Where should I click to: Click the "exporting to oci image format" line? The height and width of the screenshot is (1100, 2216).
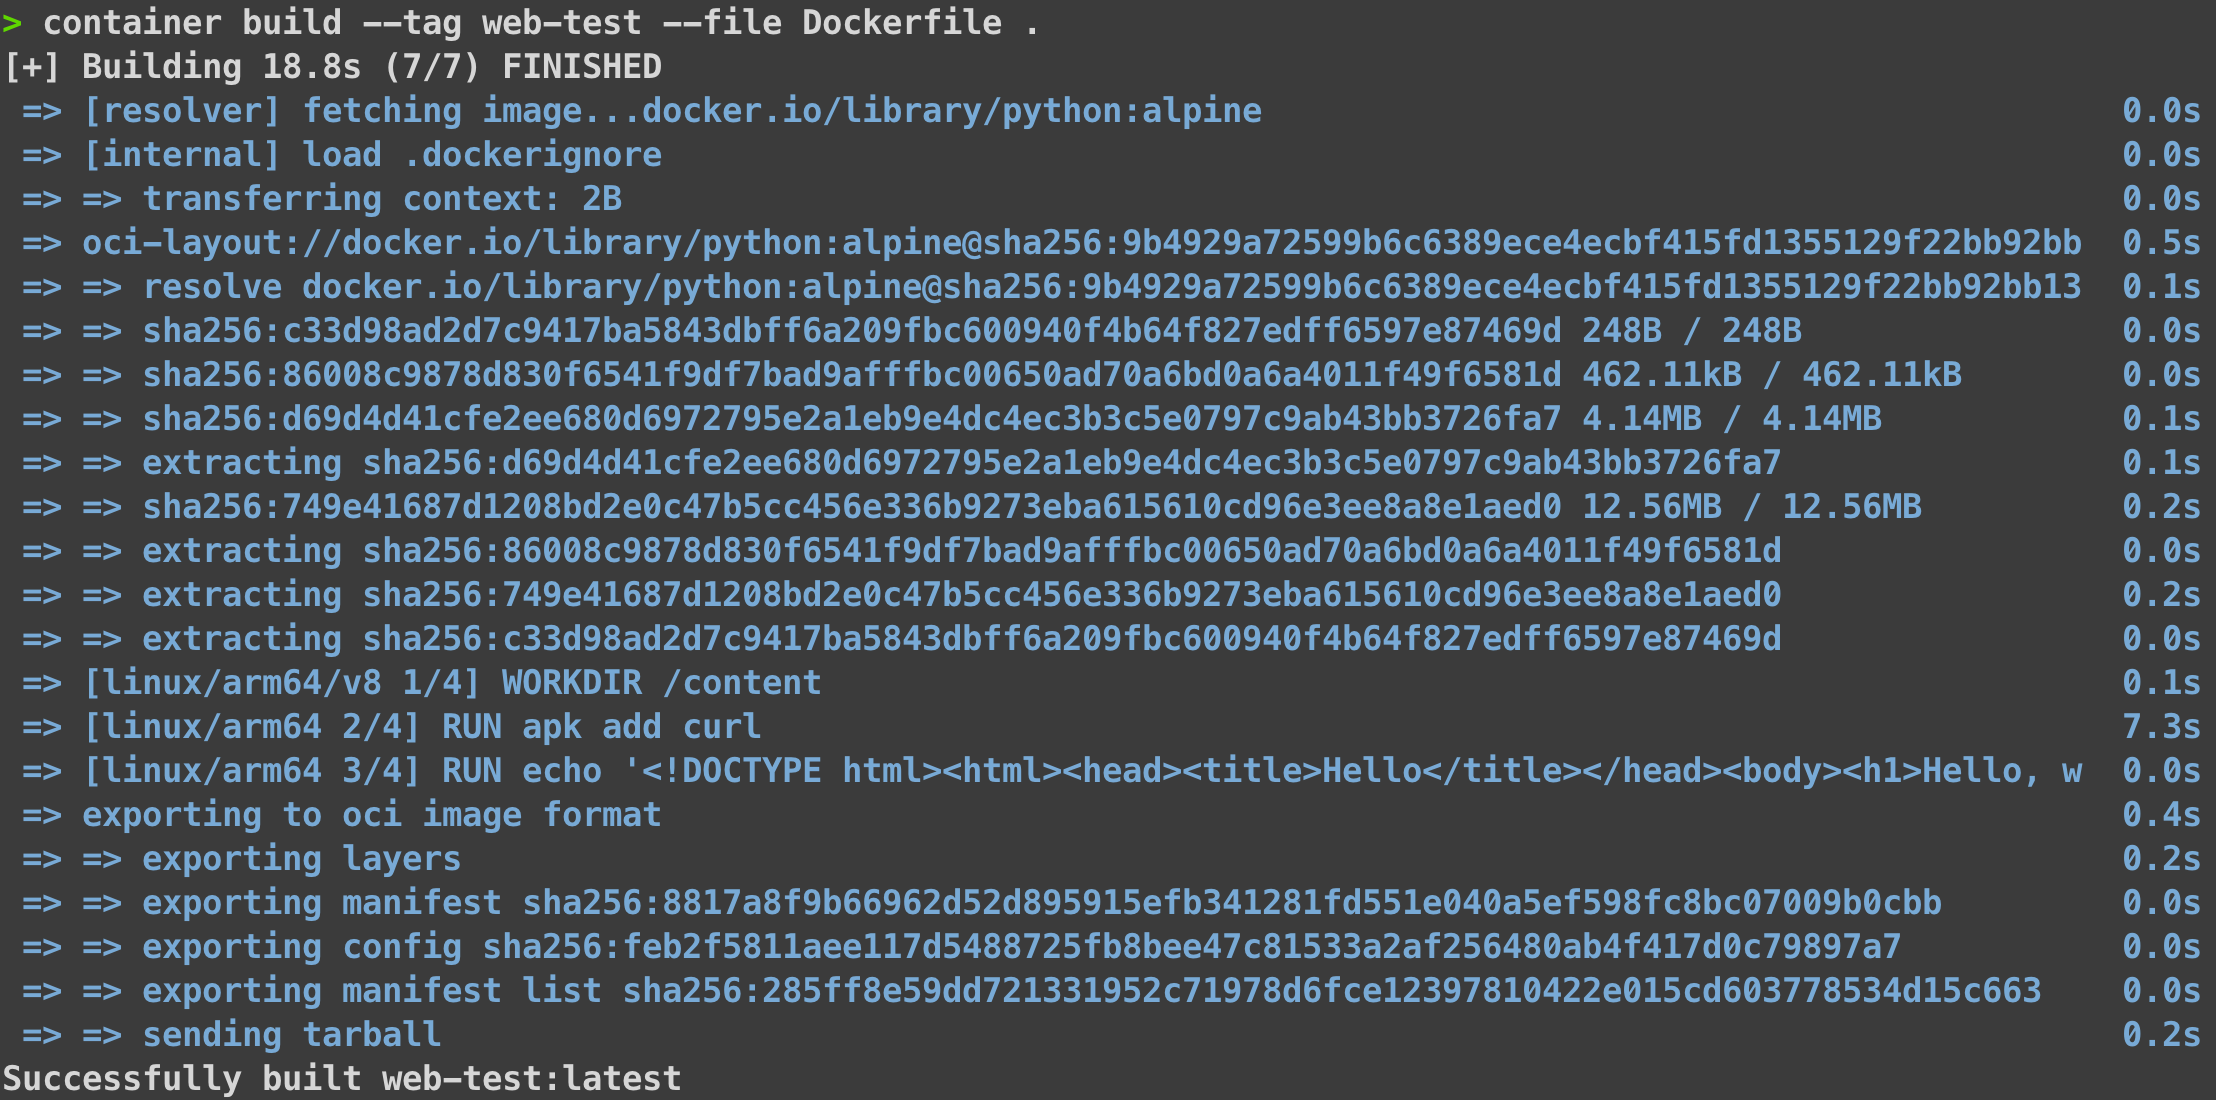coord(371,815)
